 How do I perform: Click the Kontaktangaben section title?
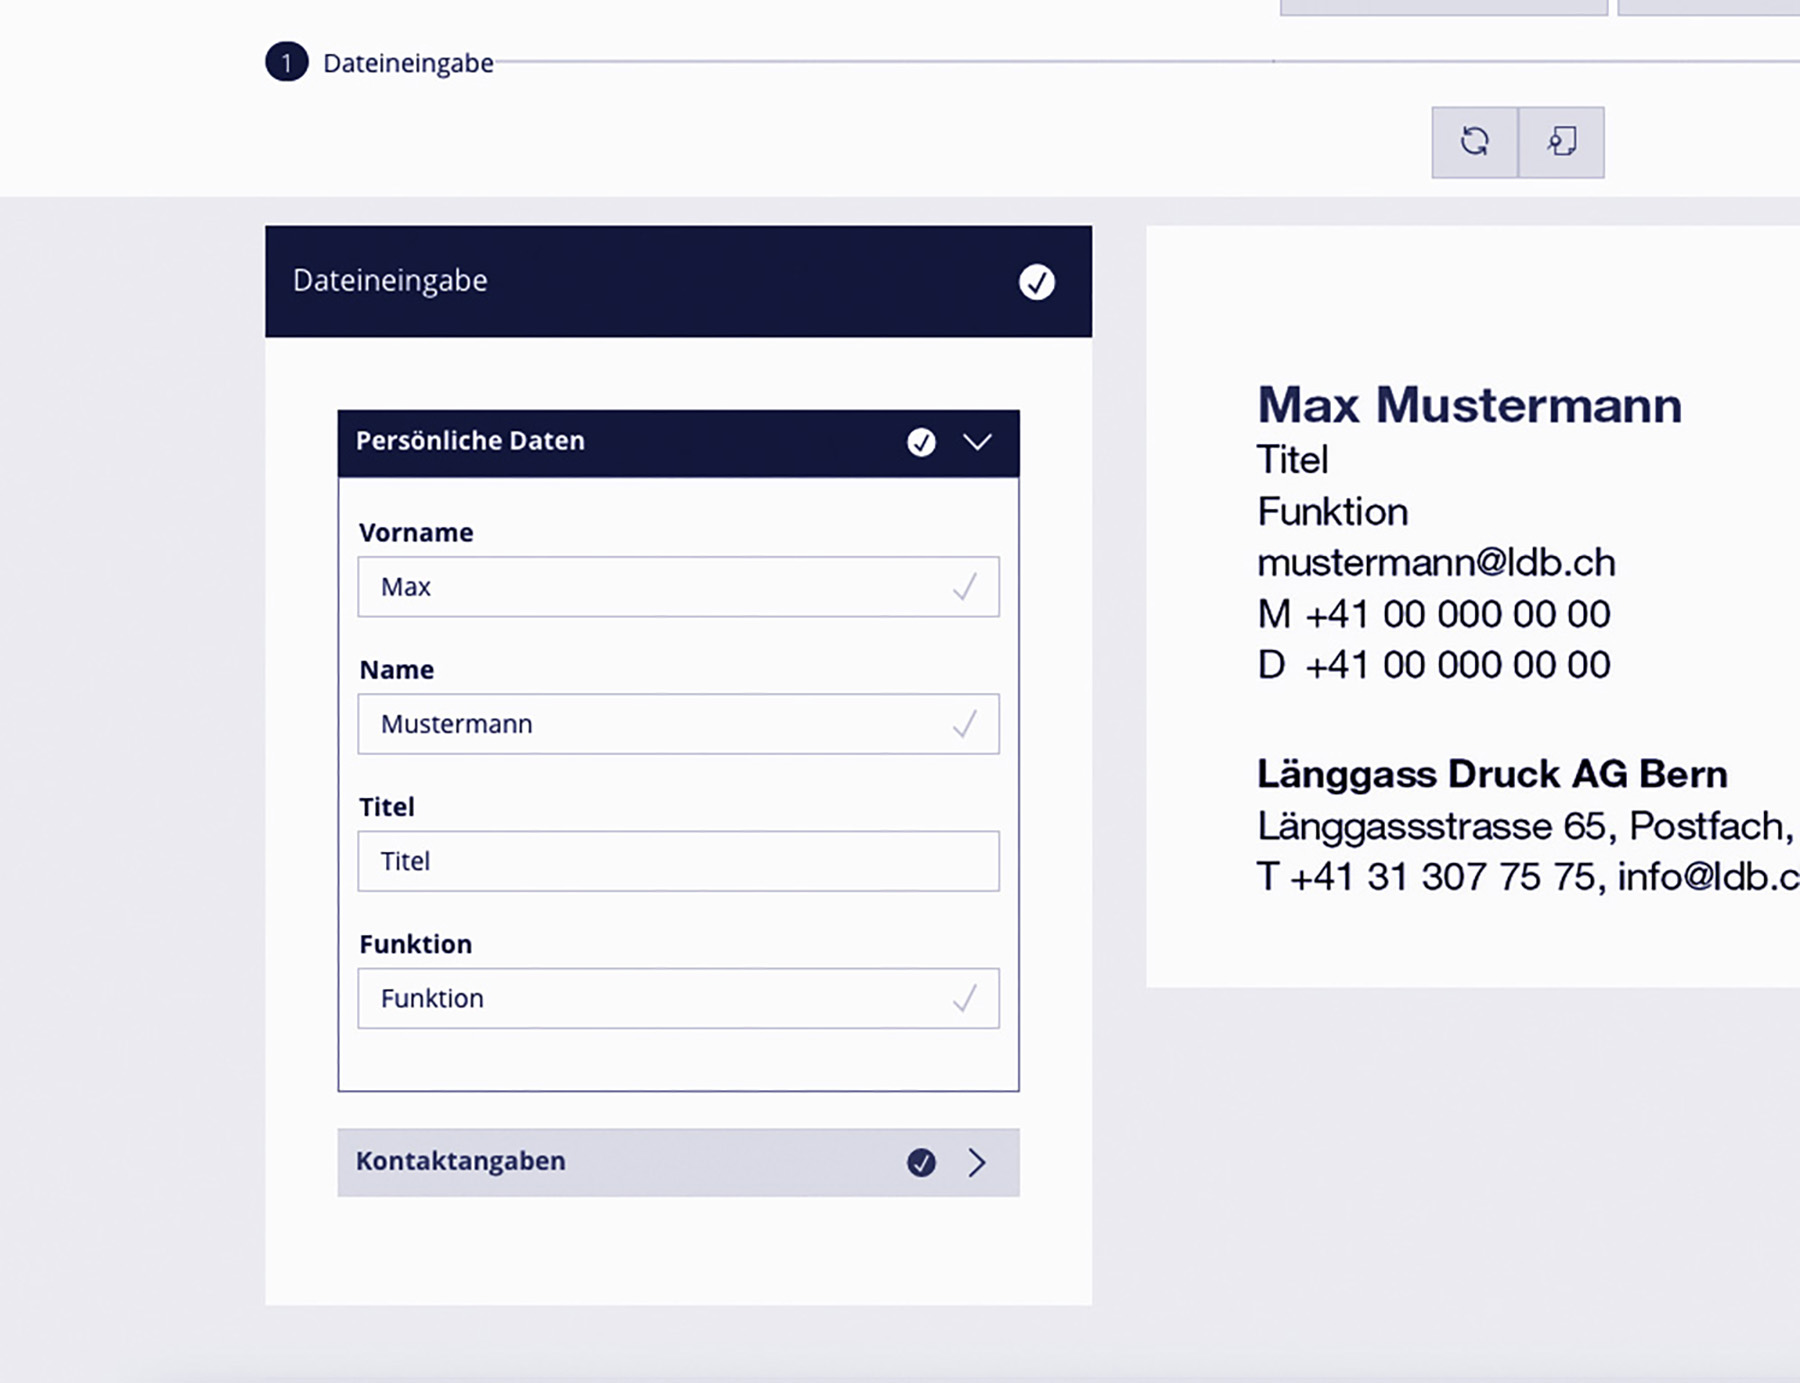(461, 1161)
